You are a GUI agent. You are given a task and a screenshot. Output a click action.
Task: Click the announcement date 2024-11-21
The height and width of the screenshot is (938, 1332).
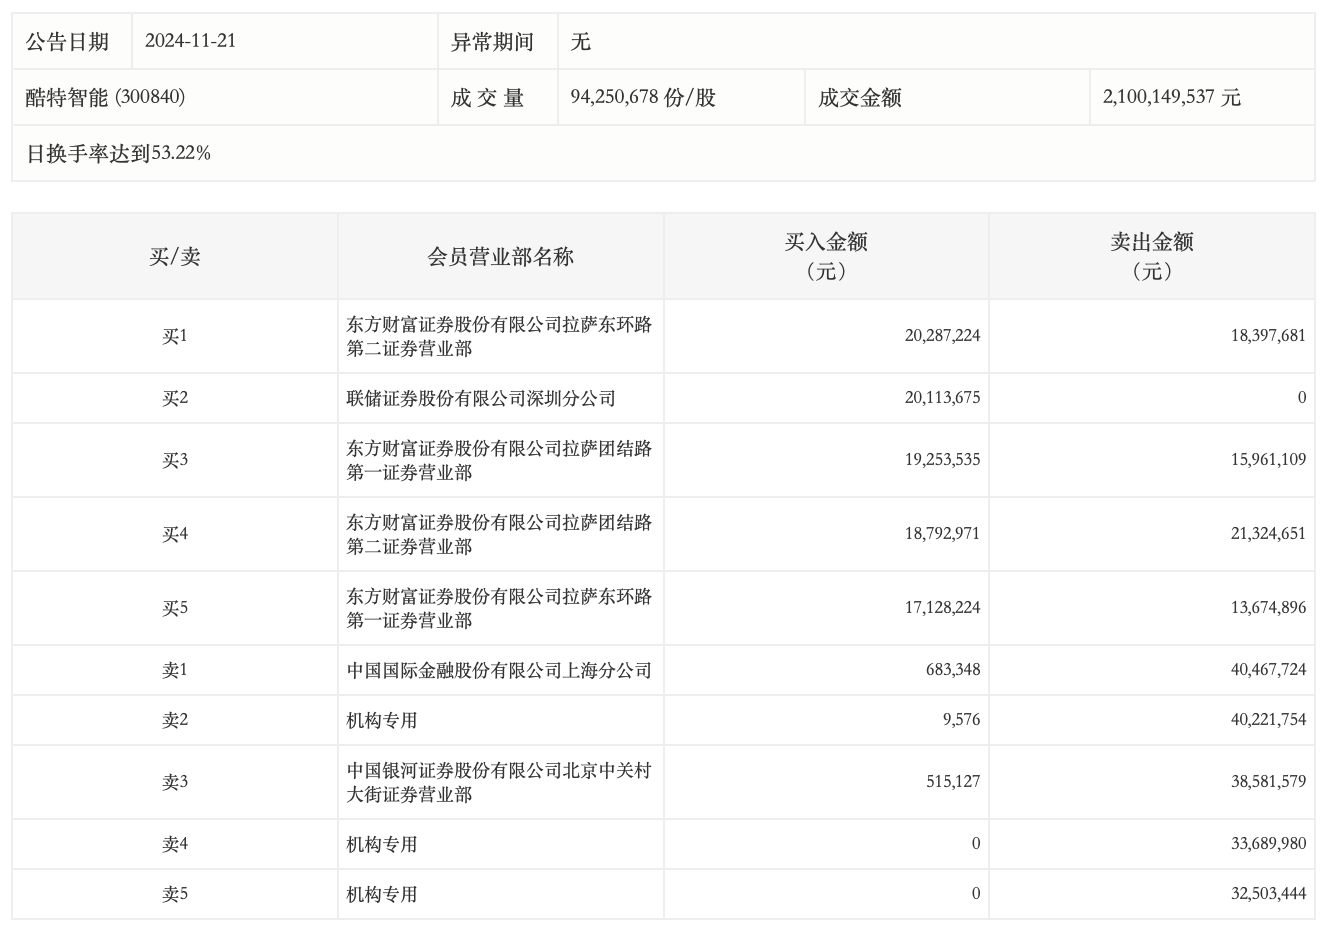tap(190, 41)
